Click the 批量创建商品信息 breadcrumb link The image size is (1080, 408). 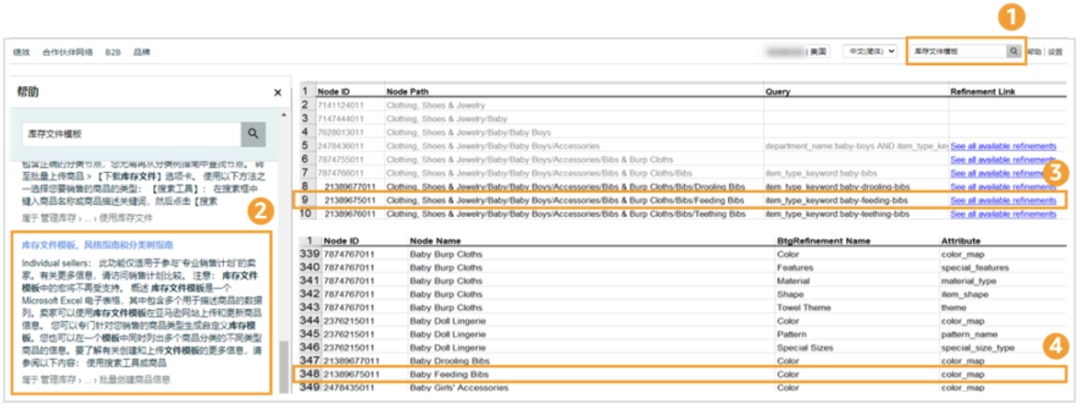[x=134, y=379]
